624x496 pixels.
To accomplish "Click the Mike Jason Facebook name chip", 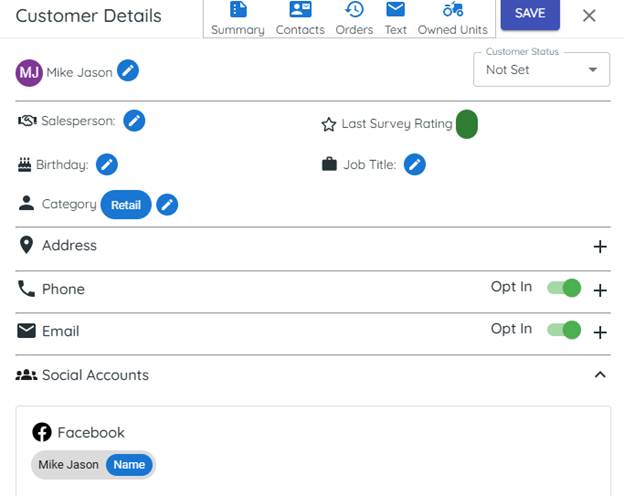I will pos(93,464).
